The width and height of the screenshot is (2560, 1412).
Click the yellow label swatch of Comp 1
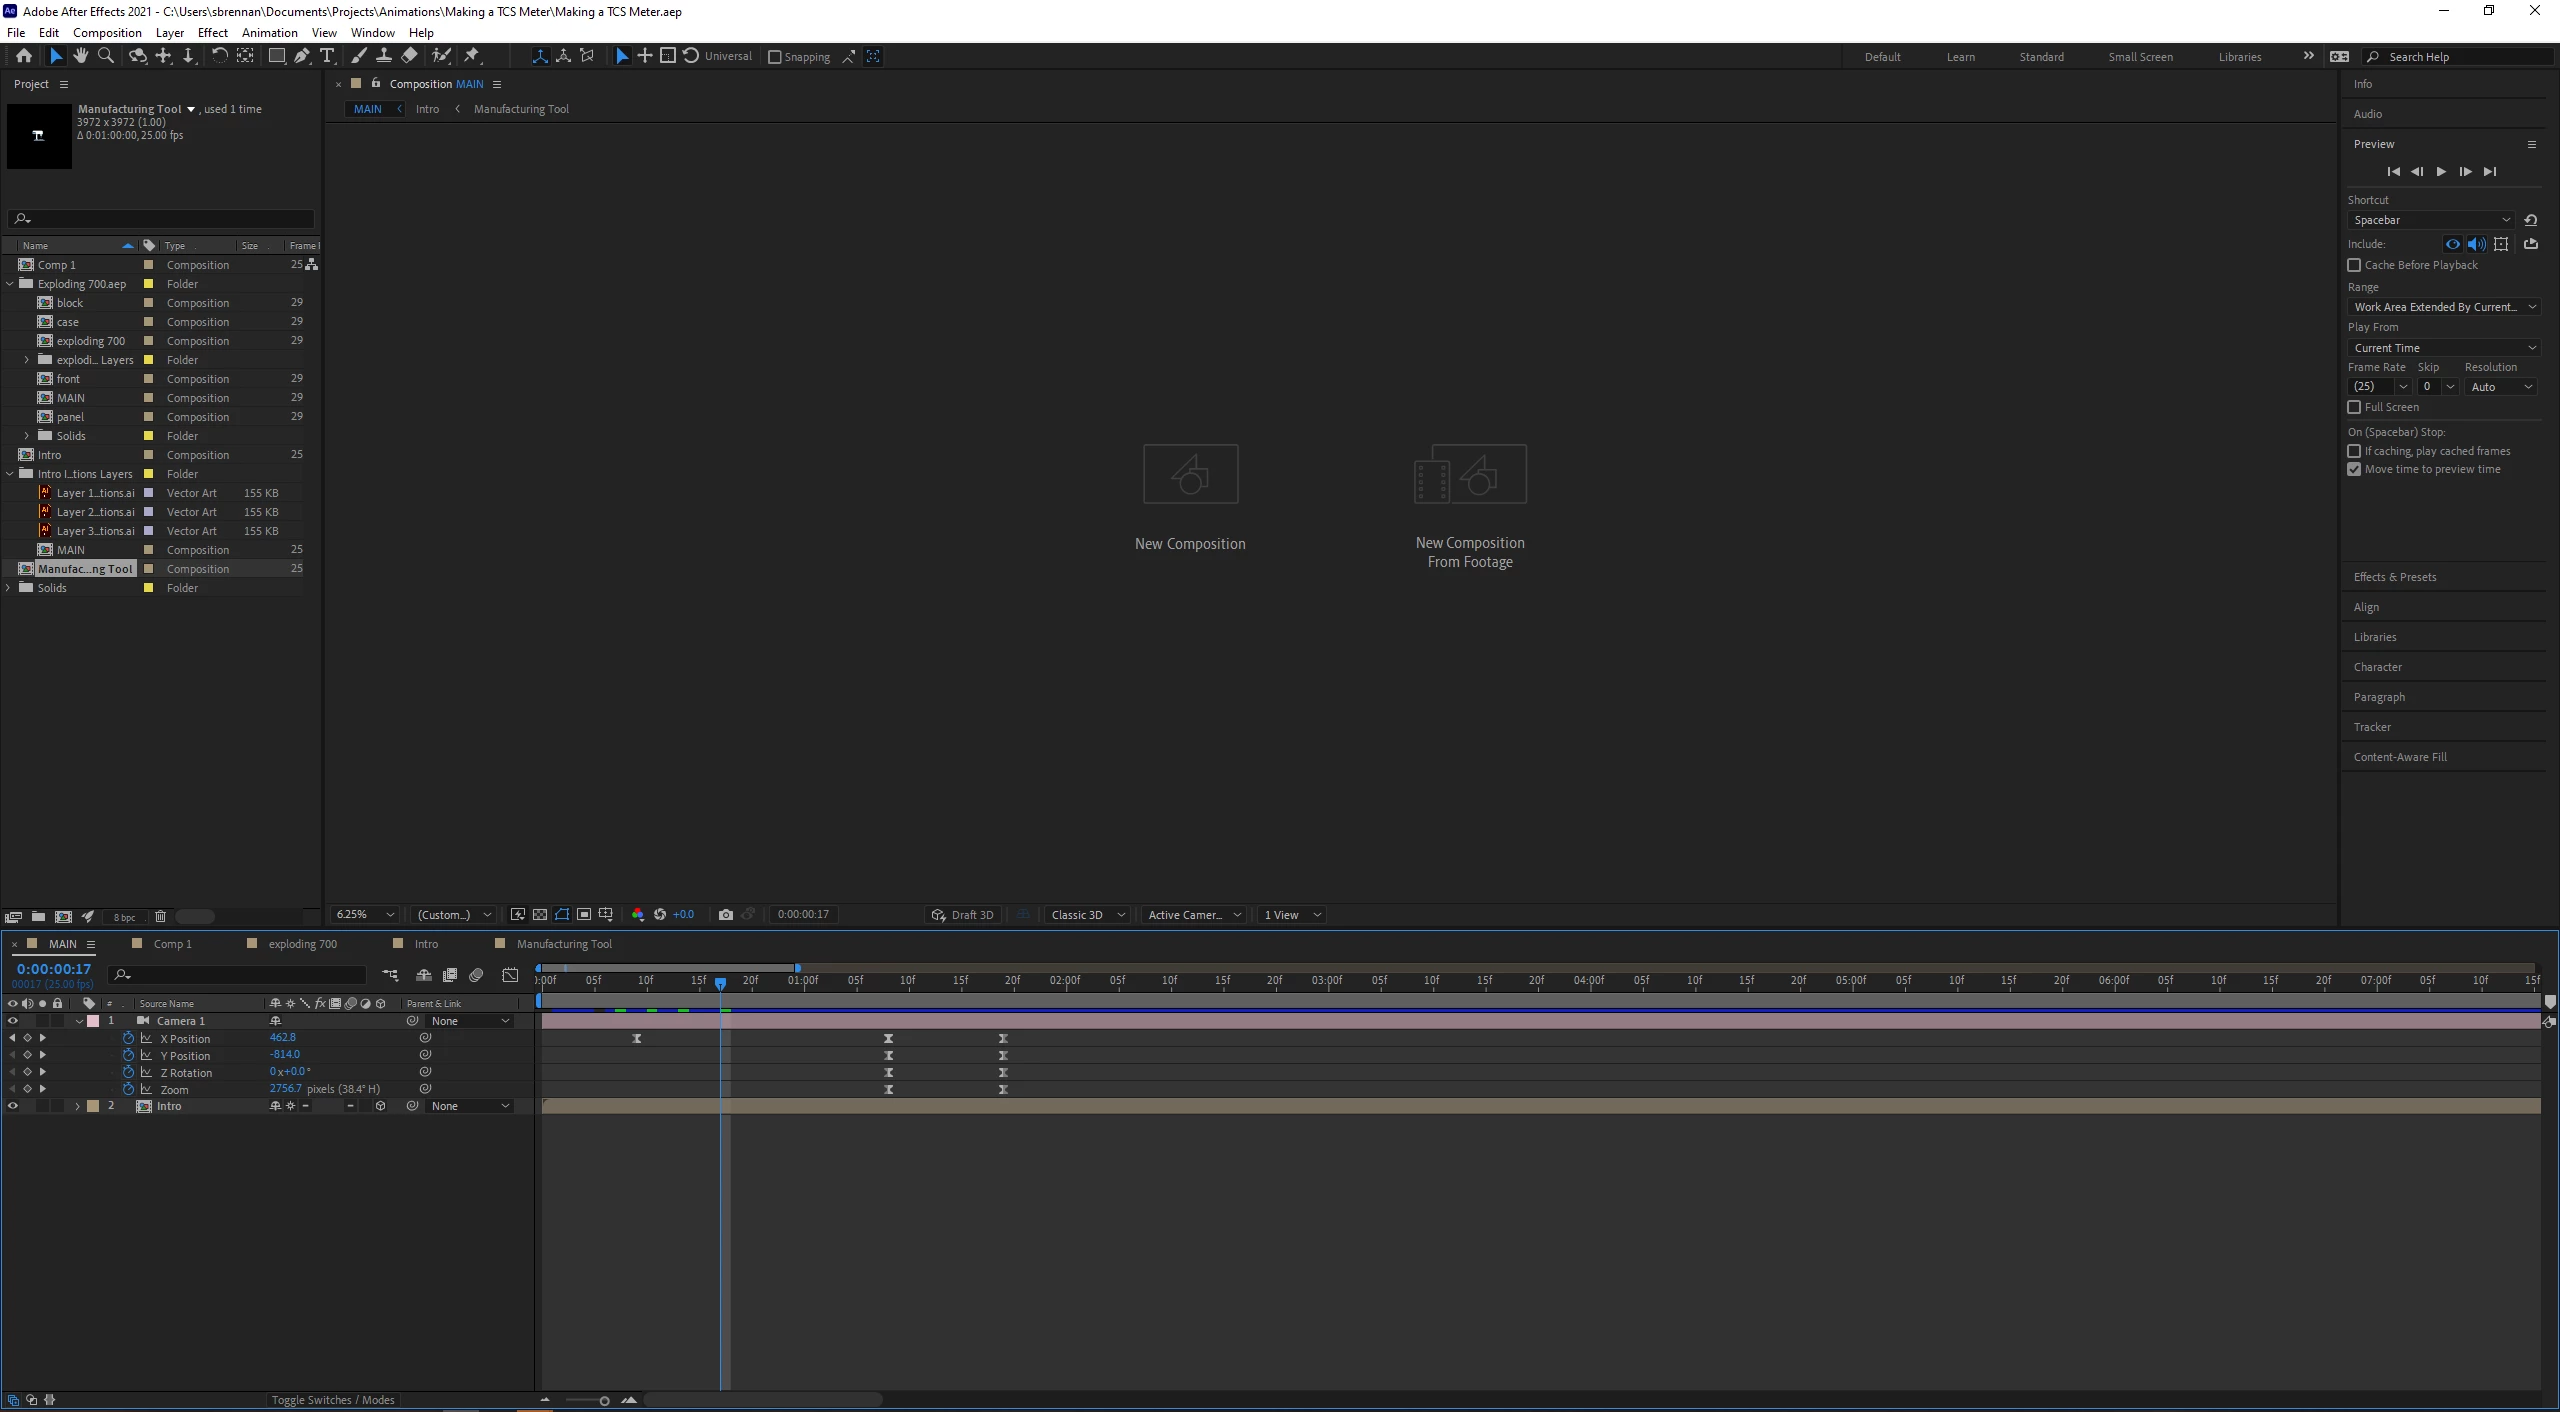[148, 265]
